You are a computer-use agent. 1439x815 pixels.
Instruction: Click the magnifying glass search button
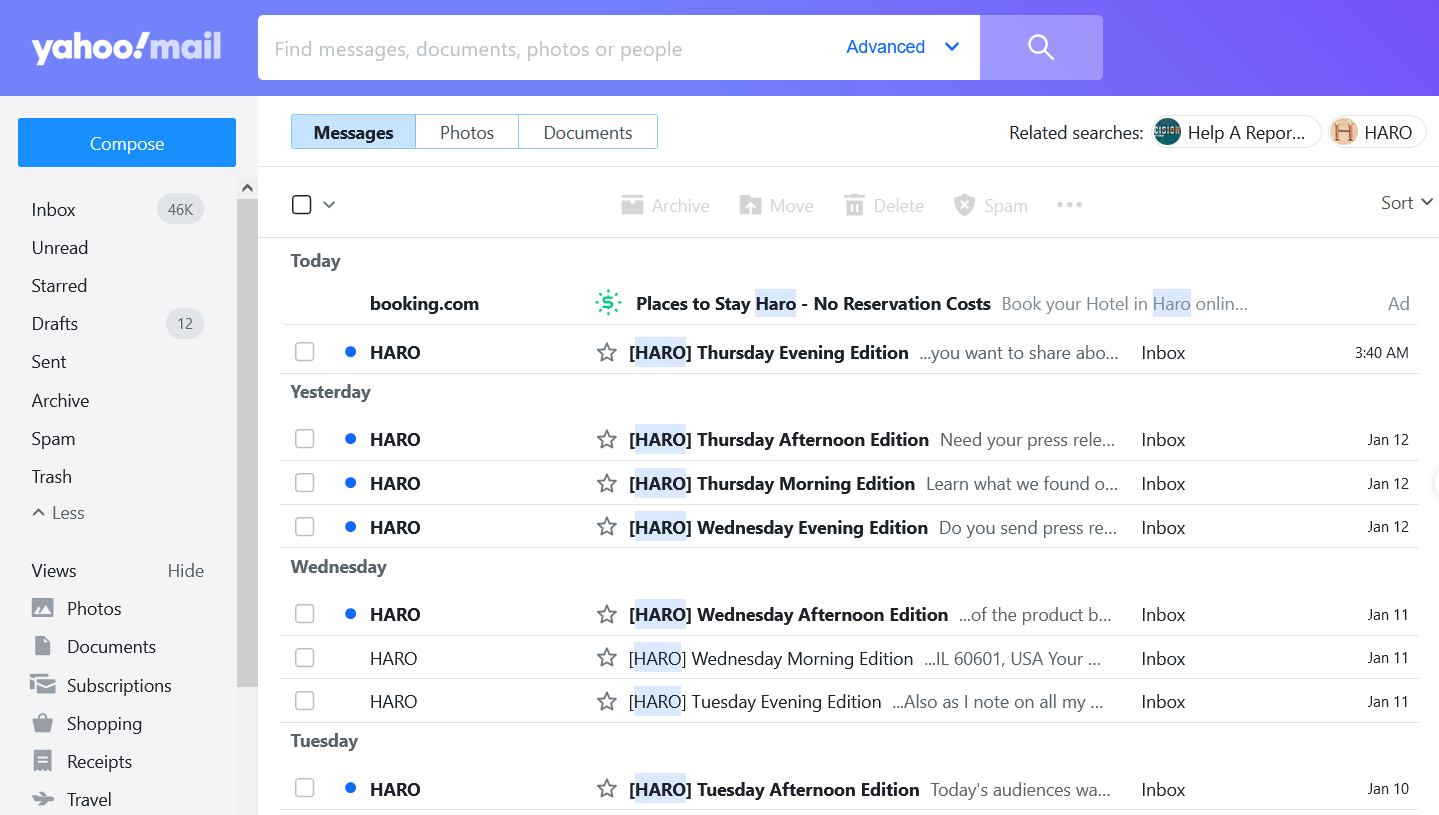[1041, 47]
